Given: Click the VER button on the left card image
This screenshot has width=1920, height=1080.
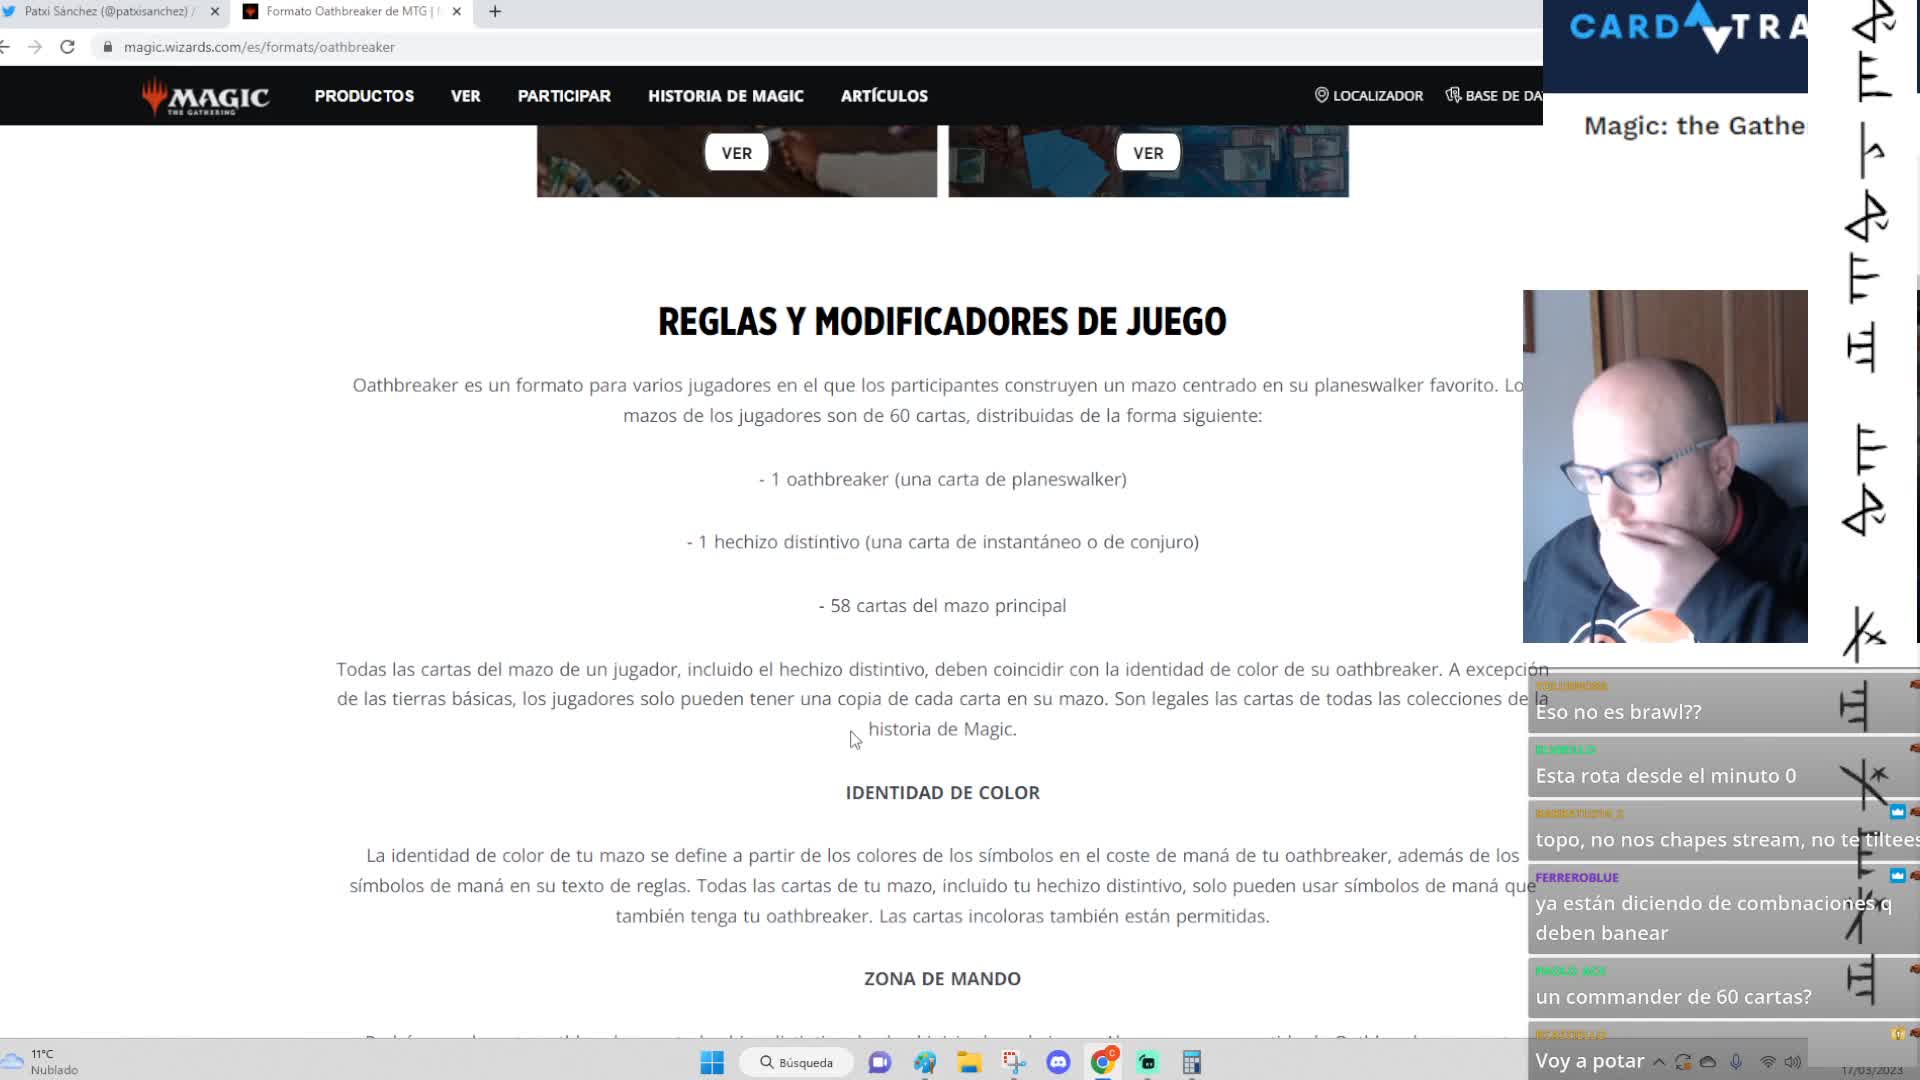Looking at the screenshot, I should coord(737,153).
